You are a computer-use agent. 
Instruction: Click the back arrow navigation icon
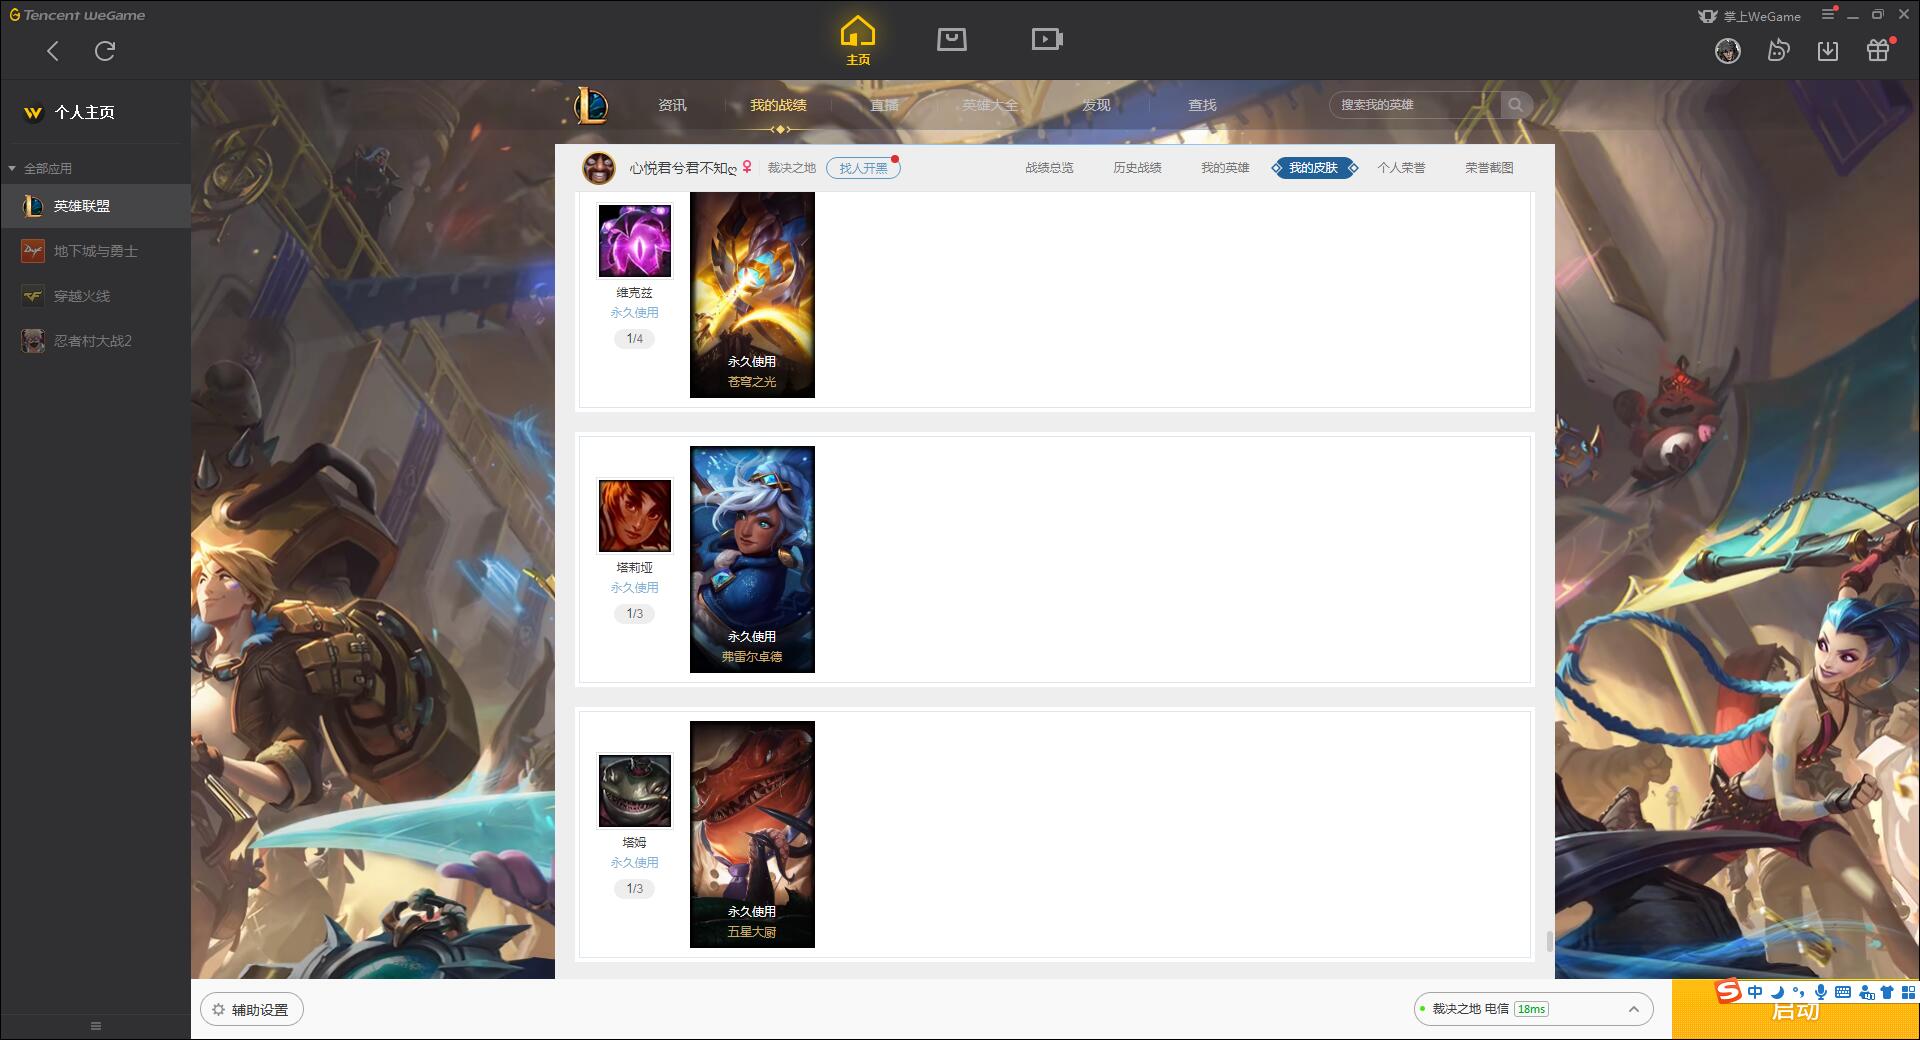[53, 51]
